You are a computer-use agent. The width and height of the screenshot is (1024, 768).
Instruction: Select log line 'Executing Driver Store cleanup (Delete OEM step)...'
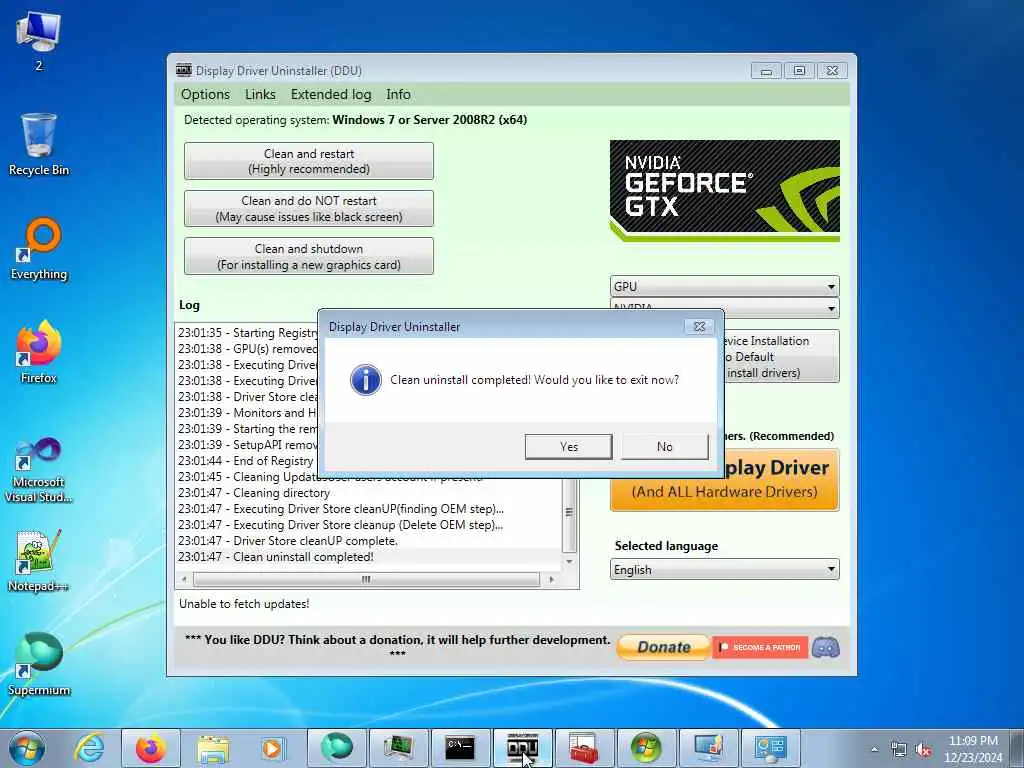(368, 525)
